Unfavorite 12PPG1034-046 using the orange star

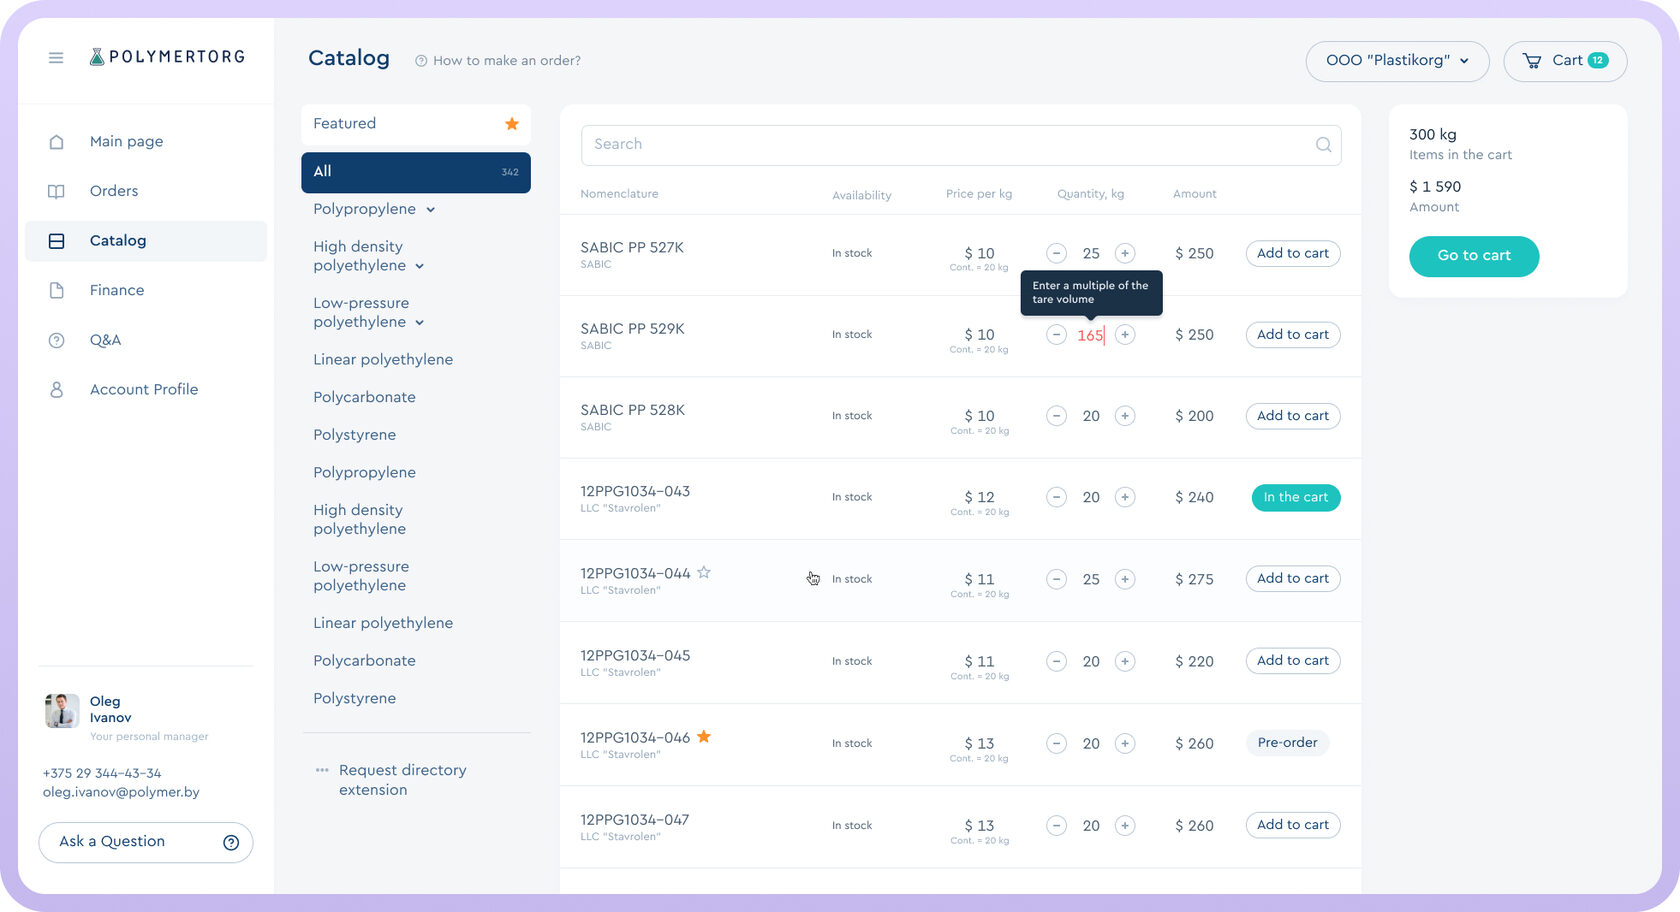(x=704, y=737)
